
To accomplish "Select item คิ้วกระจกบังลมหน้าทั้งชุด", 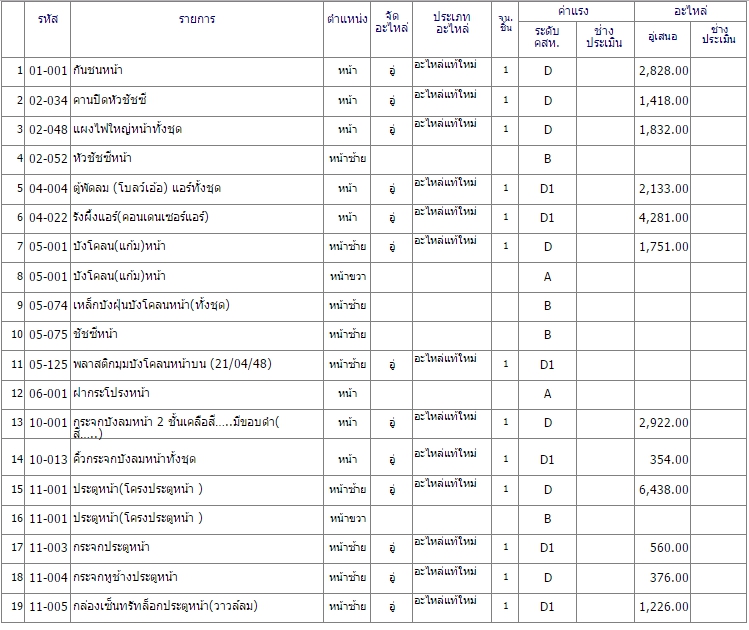I will 135,459.
